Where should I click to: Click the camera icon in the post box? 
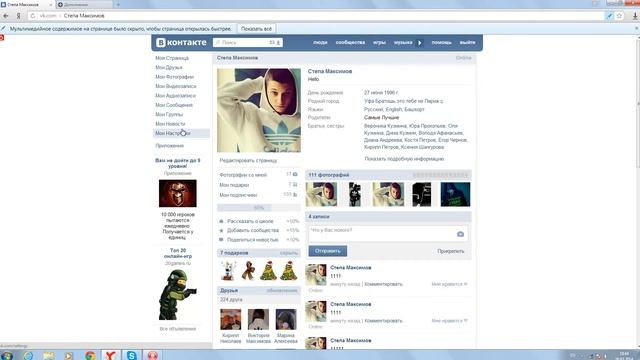pos(460,234)
